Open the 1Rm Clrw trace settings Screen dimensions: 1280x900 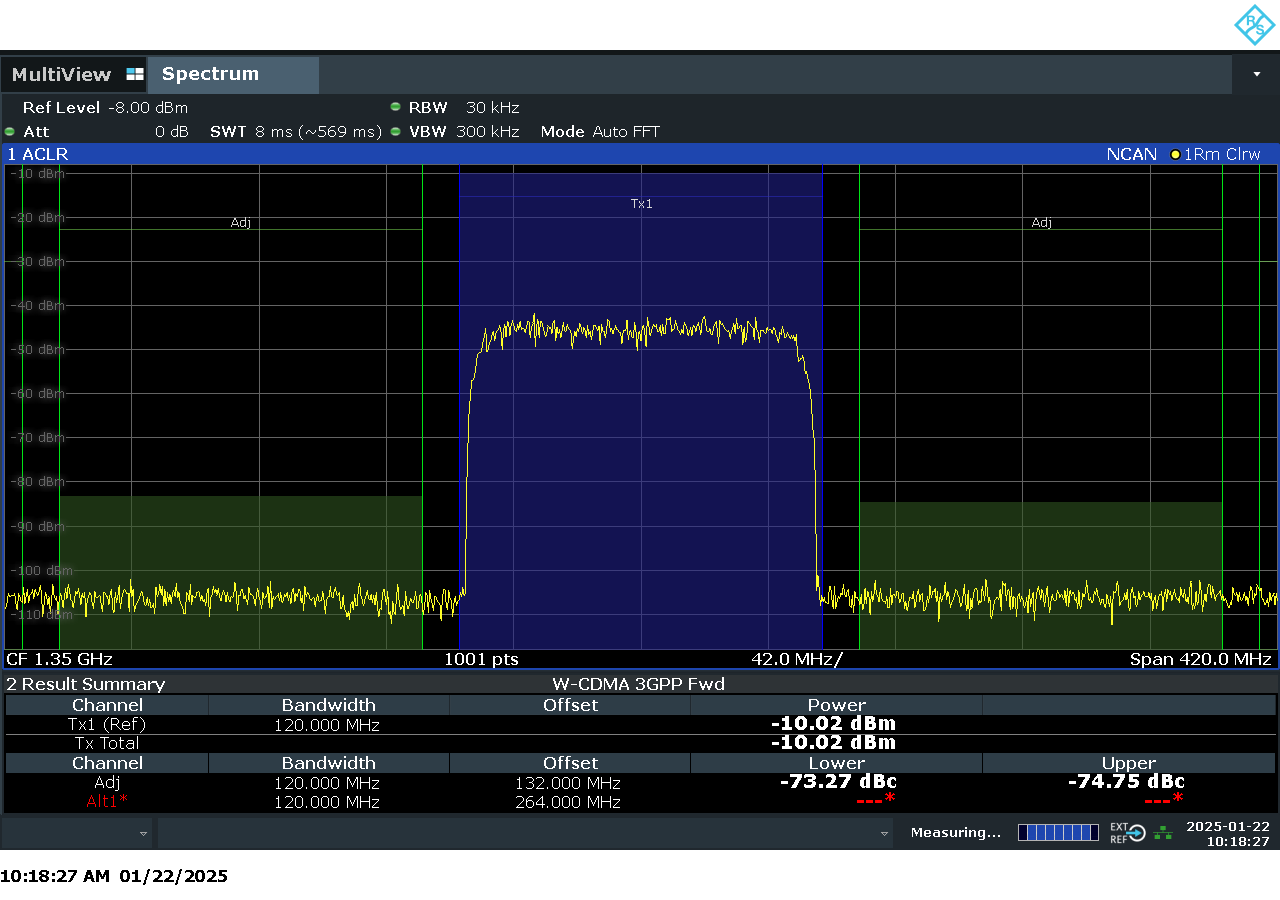coord(1222,154)
